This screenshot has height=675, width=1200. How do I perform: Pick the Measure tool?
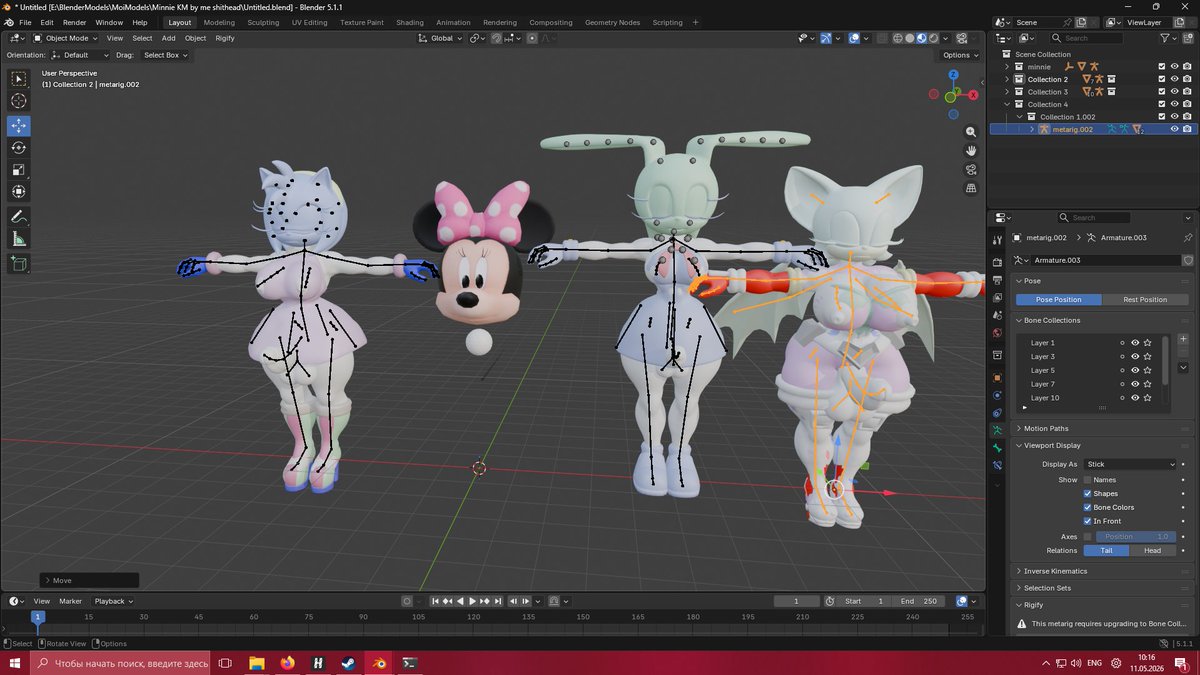tap(19, 239)
